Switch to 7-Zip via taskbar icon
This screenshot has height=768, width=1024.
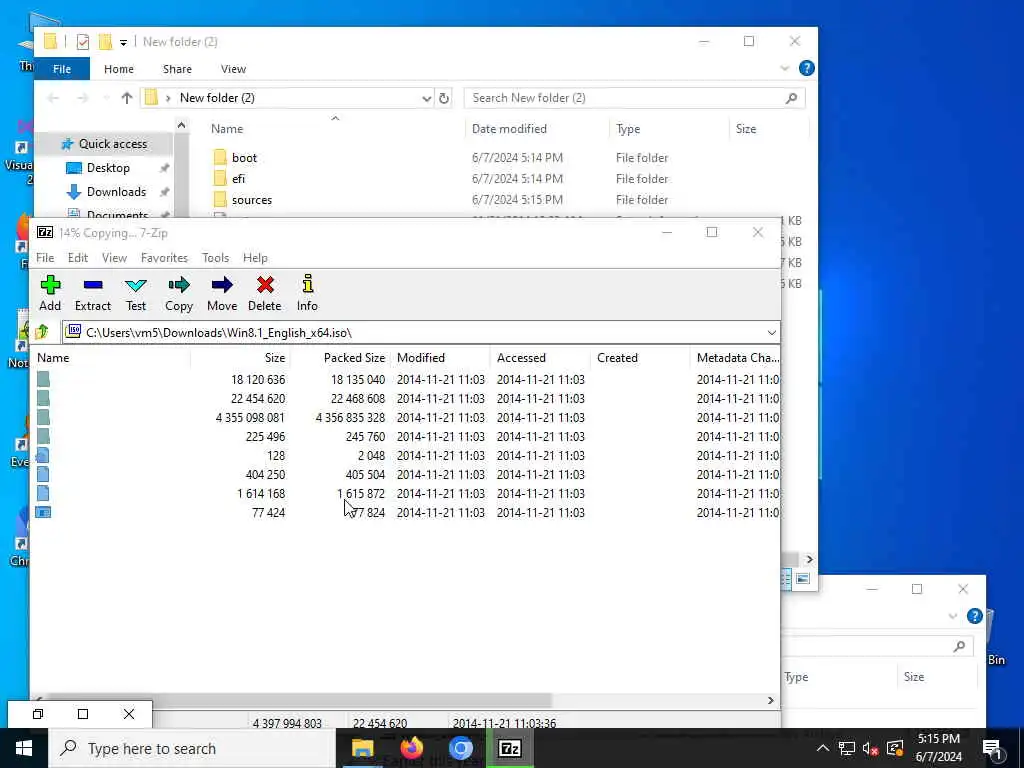[x=509, y=748]
